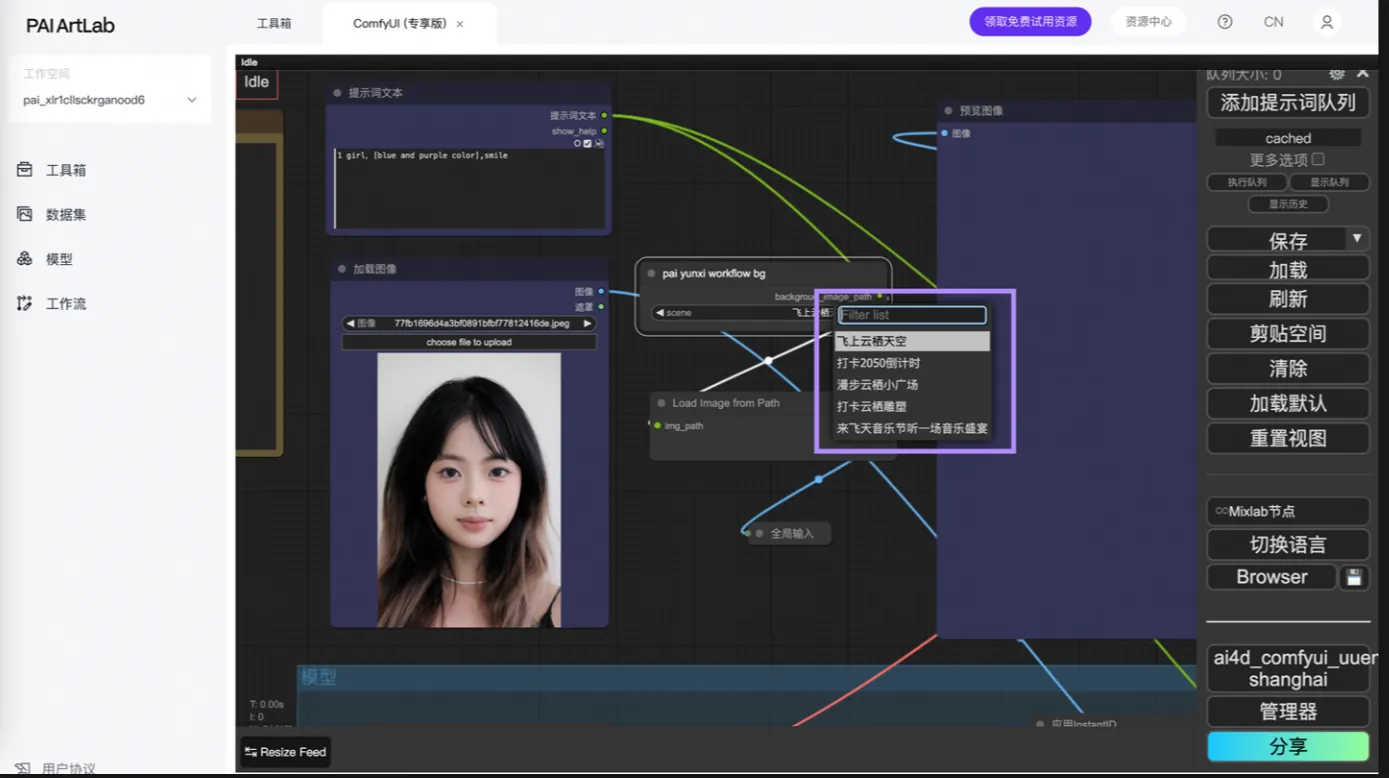Viewport: 1389px width, 778px height.
Task: Select 来飞天音乐节听一场音乐盛宴 from the list
Action: (913, 428)
